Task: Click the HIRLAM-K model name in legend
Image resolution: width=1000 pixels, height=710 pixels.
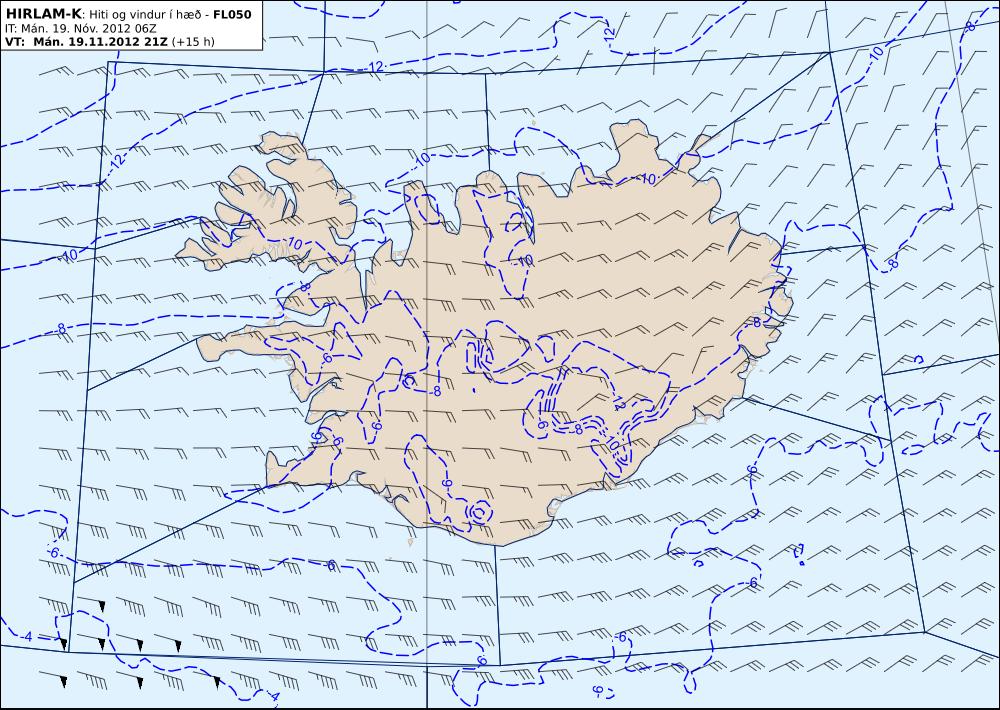Action: [x=43, y=14]
